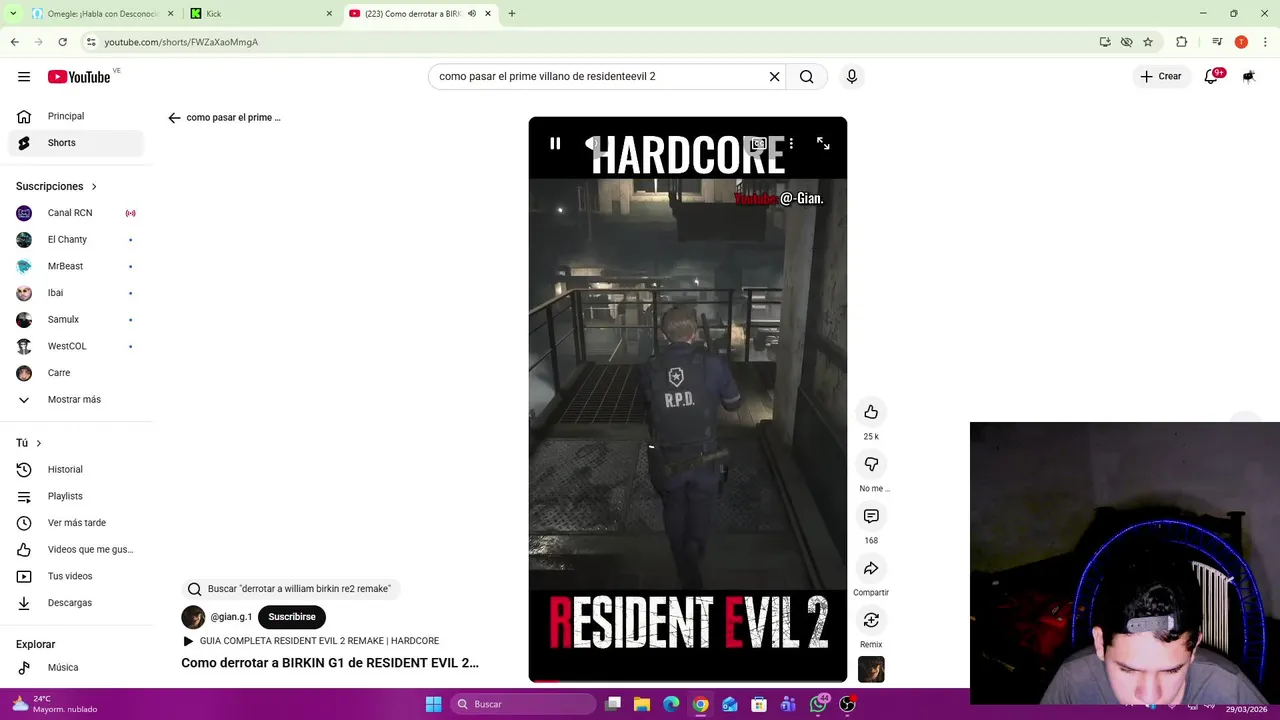Open the short's three-dot options menu
Screen dimensions: 1280x720
(791, 144)
